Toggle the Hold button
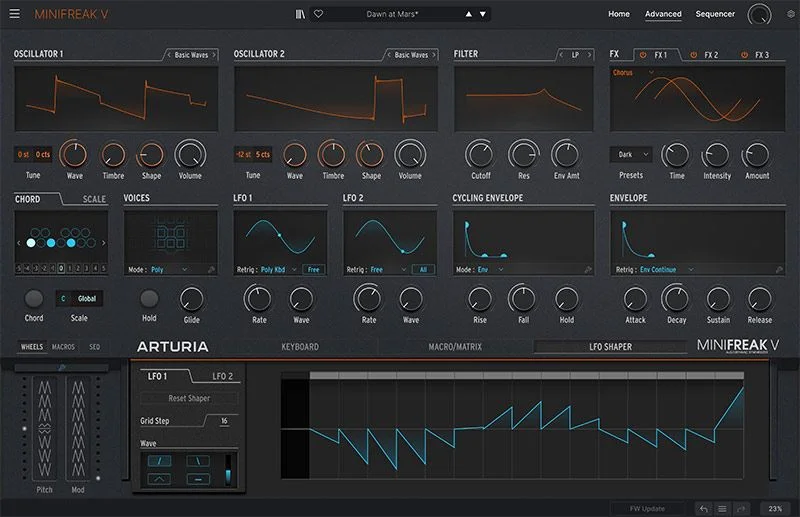Viewport: 800px width, 517px height. [149, 299]
